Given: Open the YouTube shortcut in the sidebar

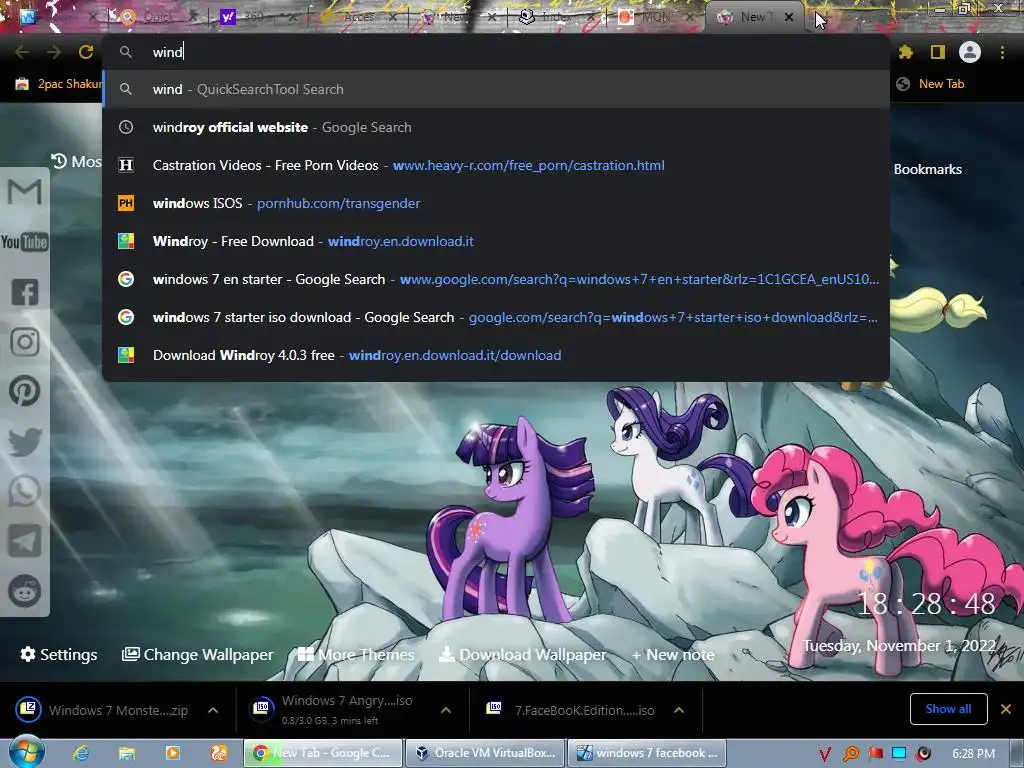Looking at the screenshot, I should (25, 242).
